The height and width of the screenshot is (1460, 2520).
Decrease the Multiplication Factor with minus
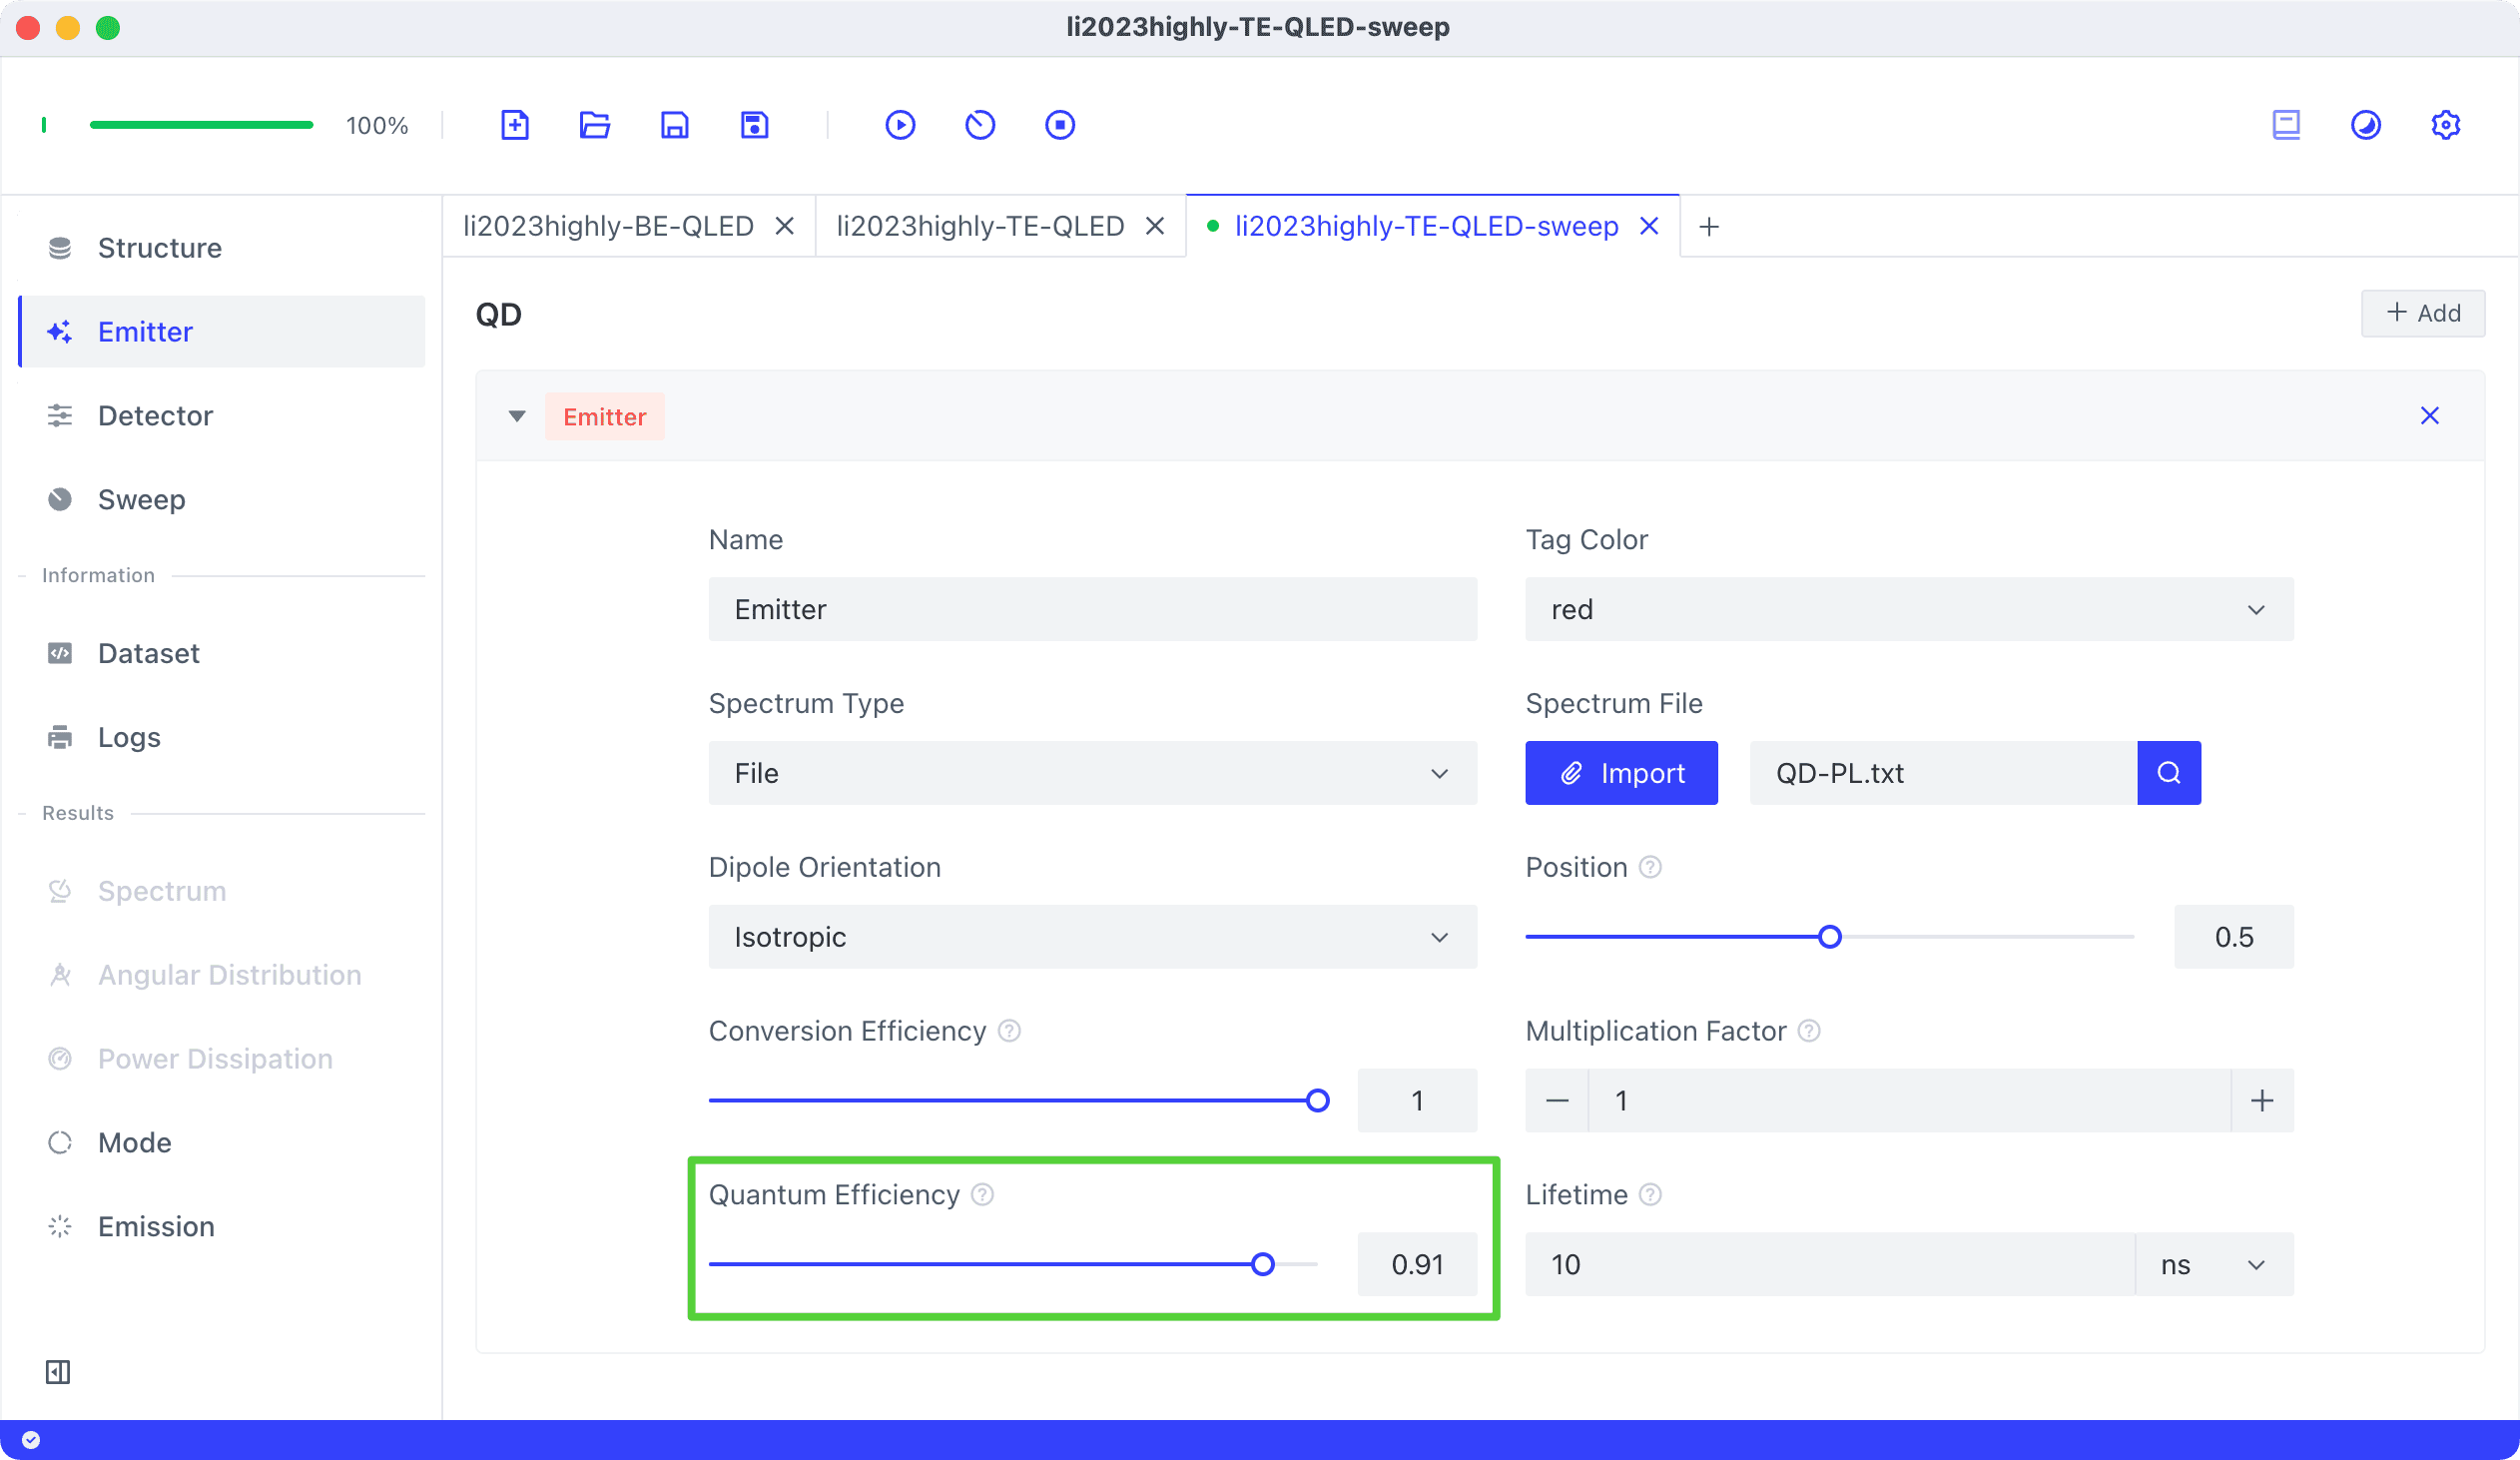(x=1557, y=1101)
